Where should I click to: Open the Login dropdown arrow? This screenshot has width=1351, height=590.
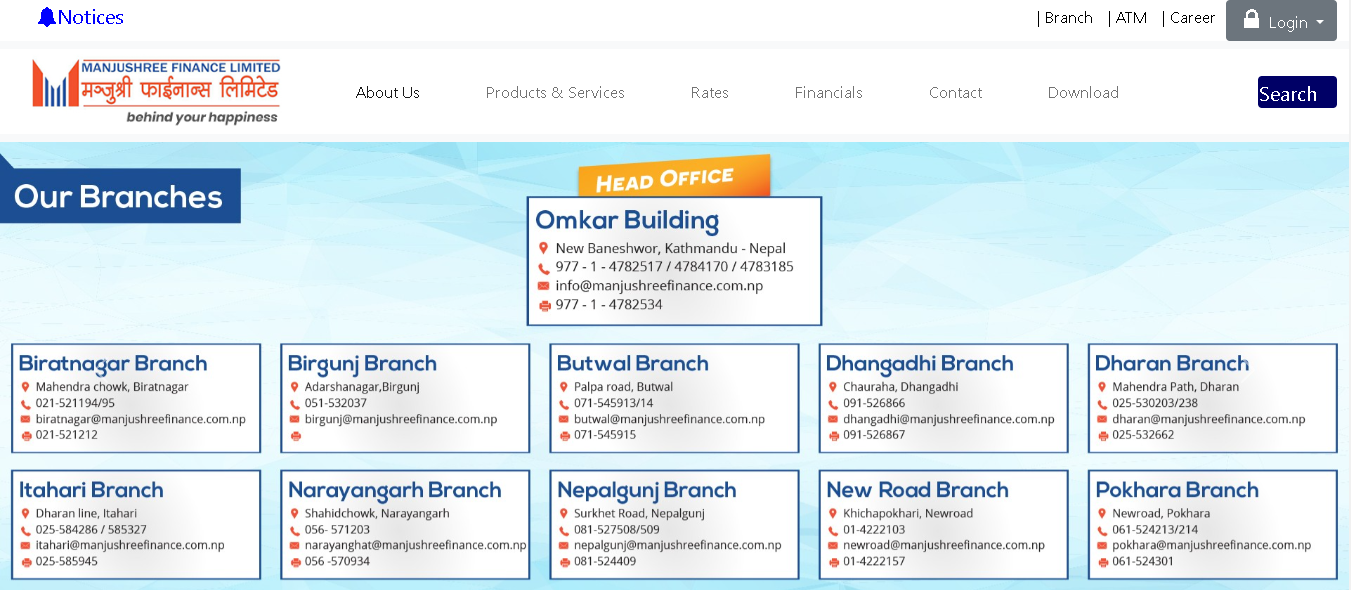click(x=1320, y=22)
